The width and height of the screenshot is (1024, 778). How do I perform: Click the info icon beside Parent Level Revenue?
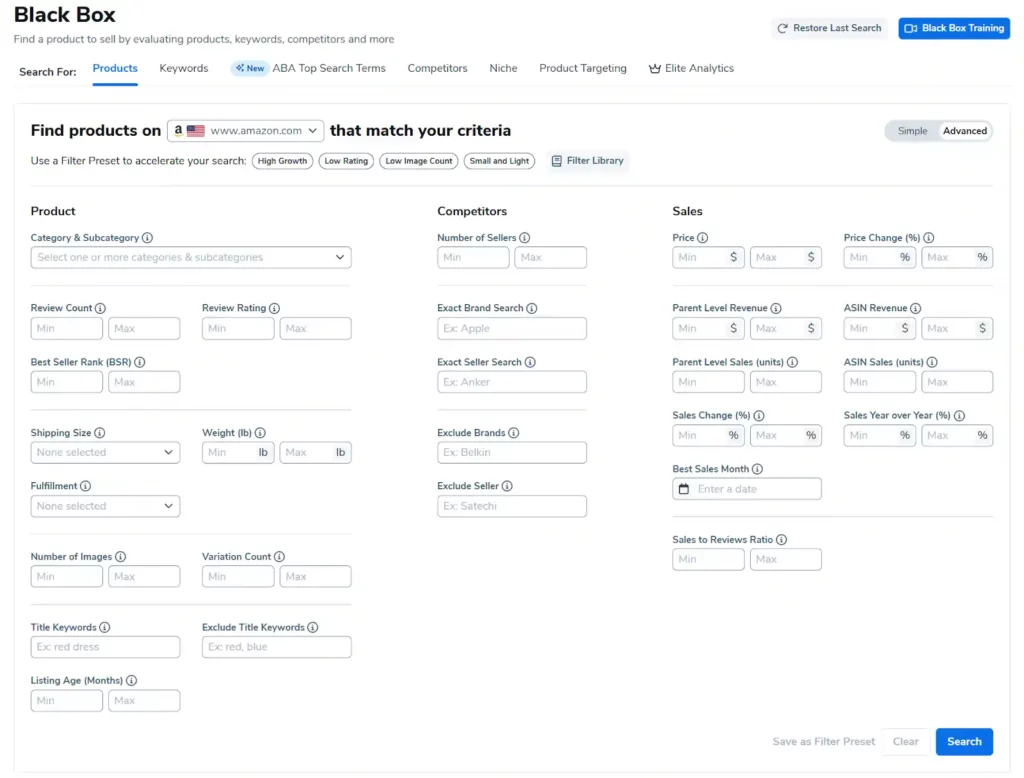[776, 309]
